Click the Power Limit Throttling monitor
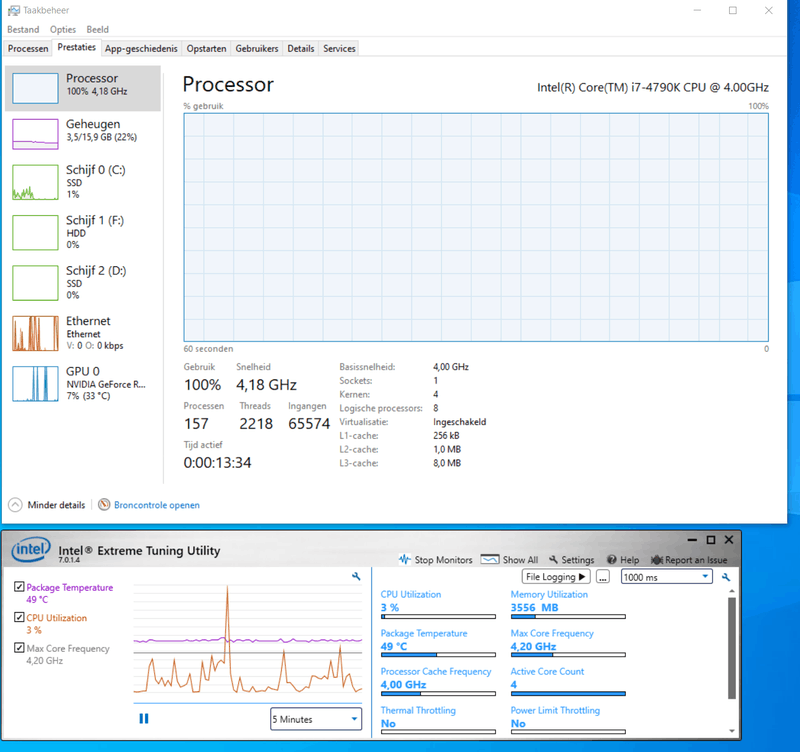This screenshot has width=800, height=752. pos(568,720)
